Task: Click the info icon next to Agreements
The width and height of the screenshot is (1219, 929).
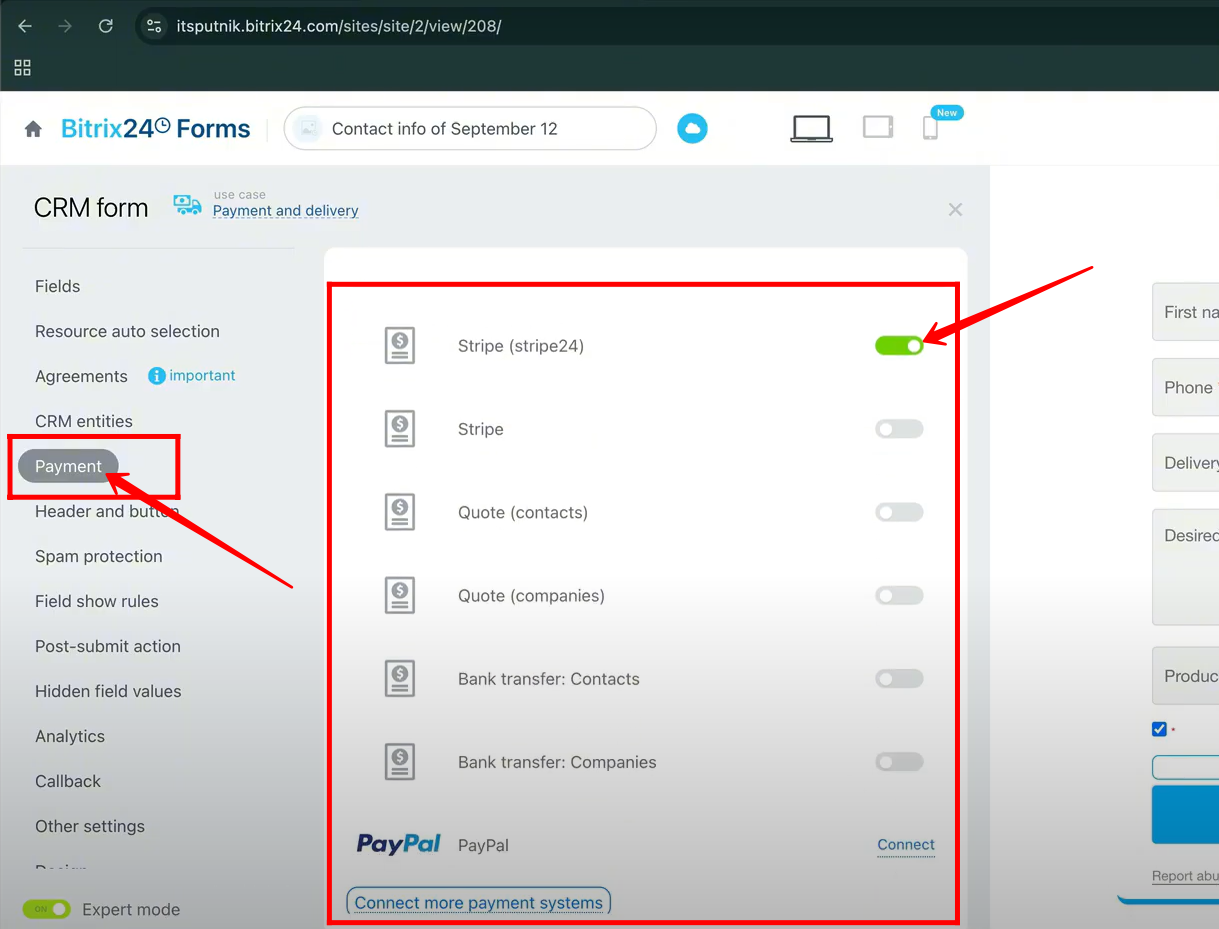Action: pos(157,376)
